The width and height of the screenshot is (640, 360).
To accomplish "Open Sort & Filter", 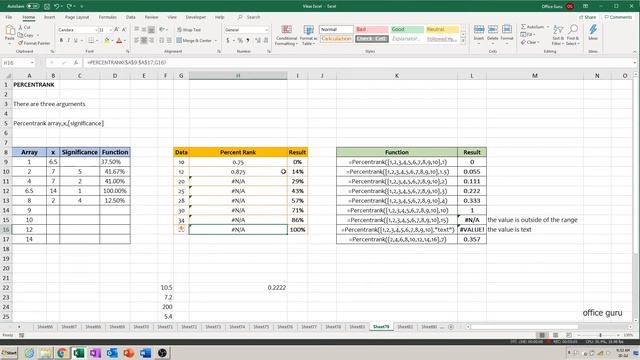I will [x=558, y=35].
